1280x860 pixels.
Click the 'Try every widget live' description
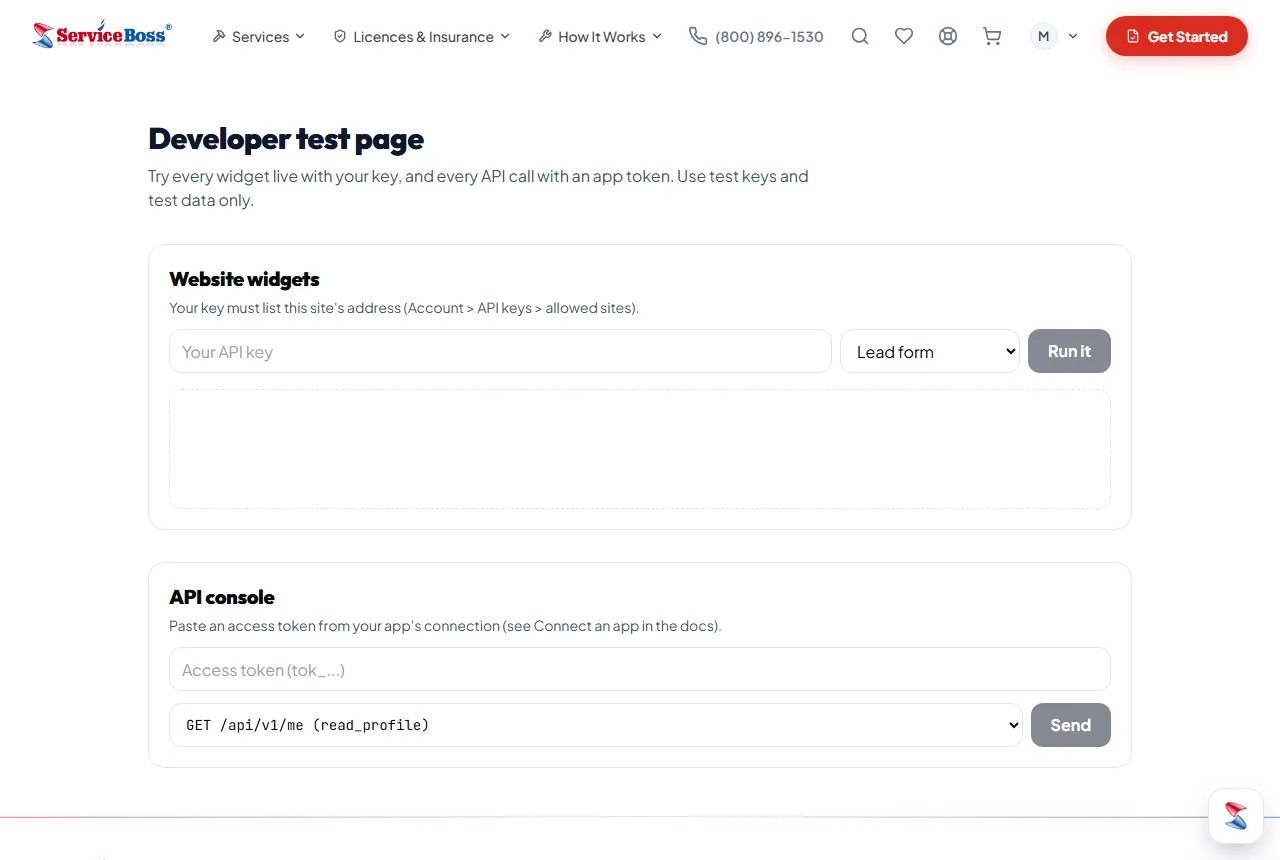478,188
